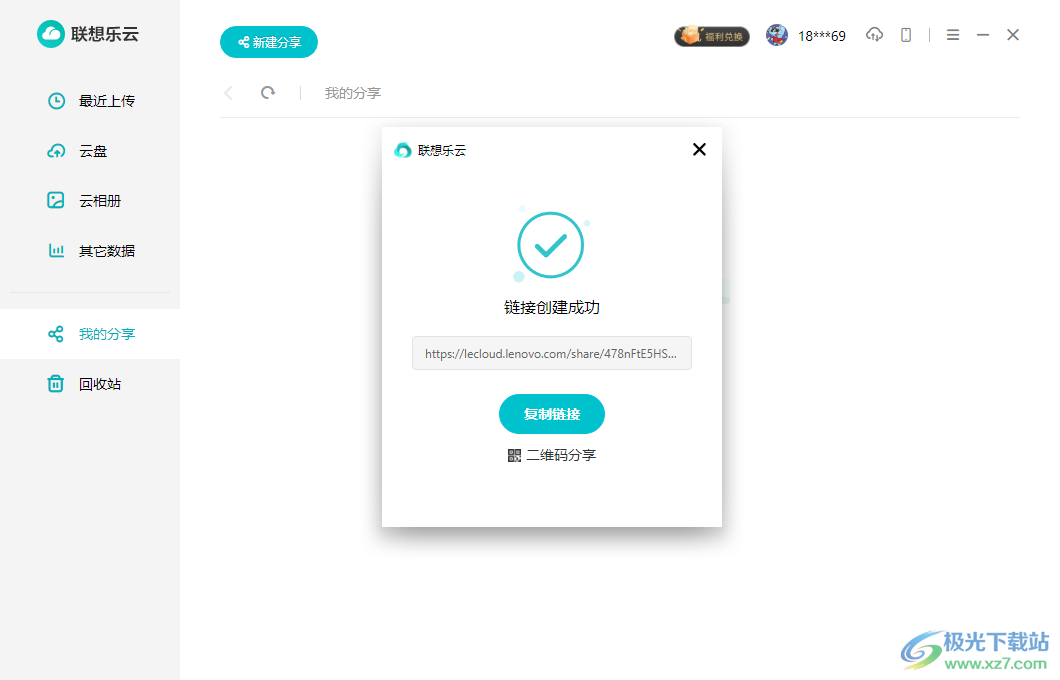Click the 复制链接 copy link button
The height and width of the screenshot is (680, 1060).
552,414
